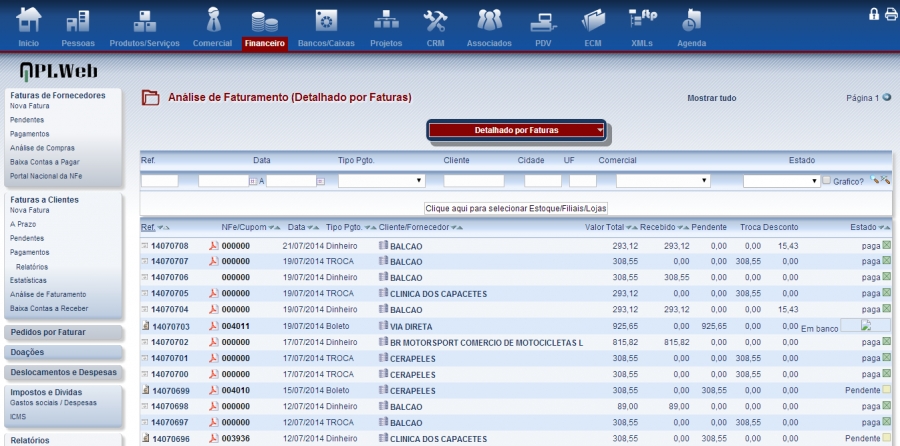Open the Estado filter dropdown
This screenshot has height=446, width=900.
coord(782,181)
